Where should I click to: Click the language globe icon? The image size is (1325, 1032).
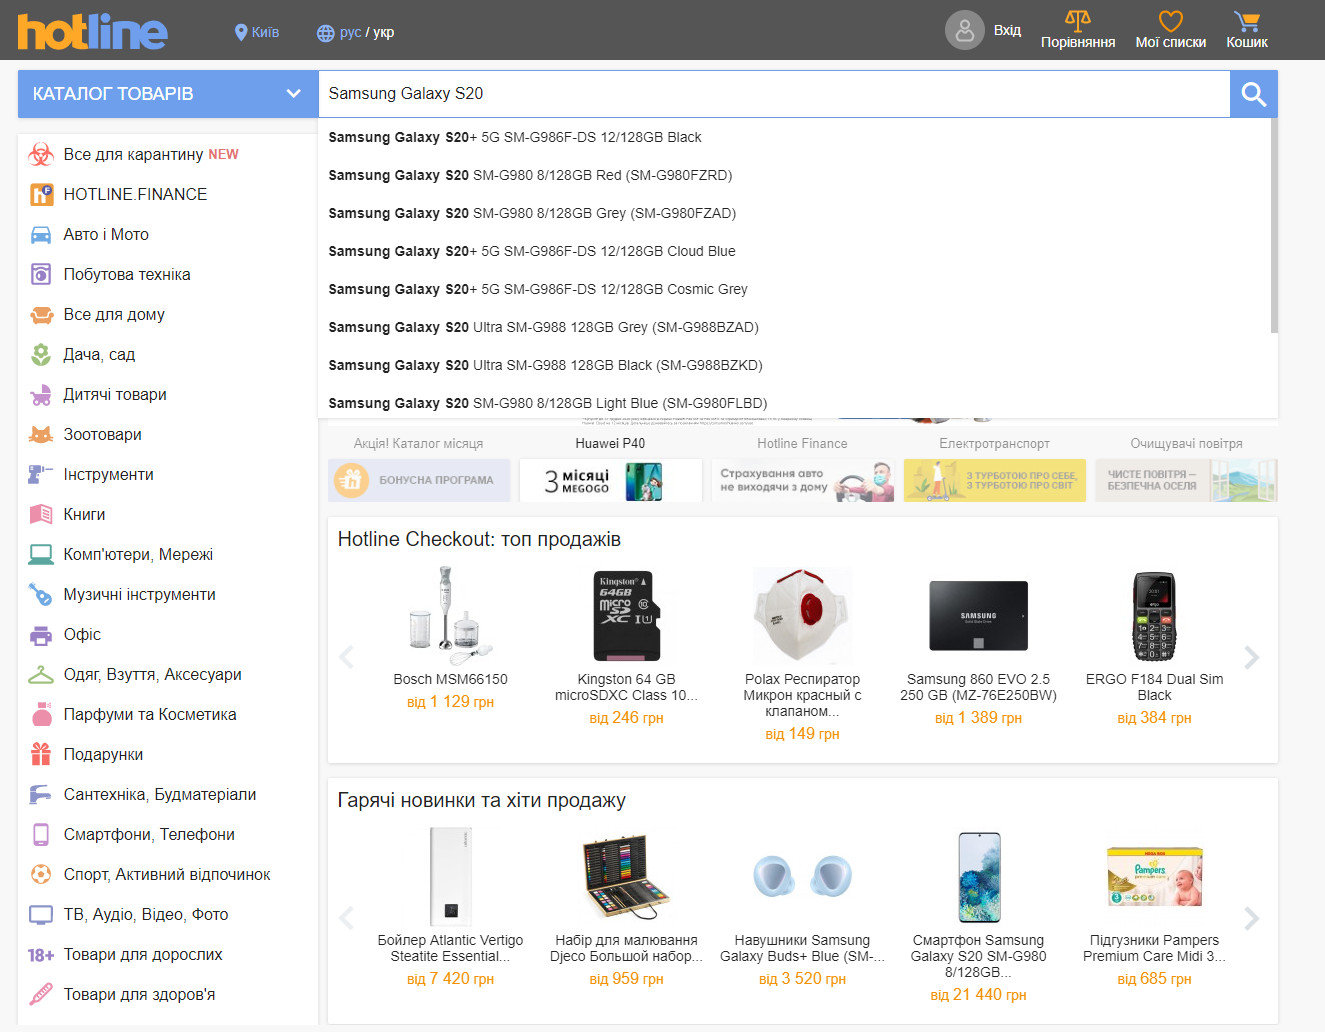coord(325,33)
